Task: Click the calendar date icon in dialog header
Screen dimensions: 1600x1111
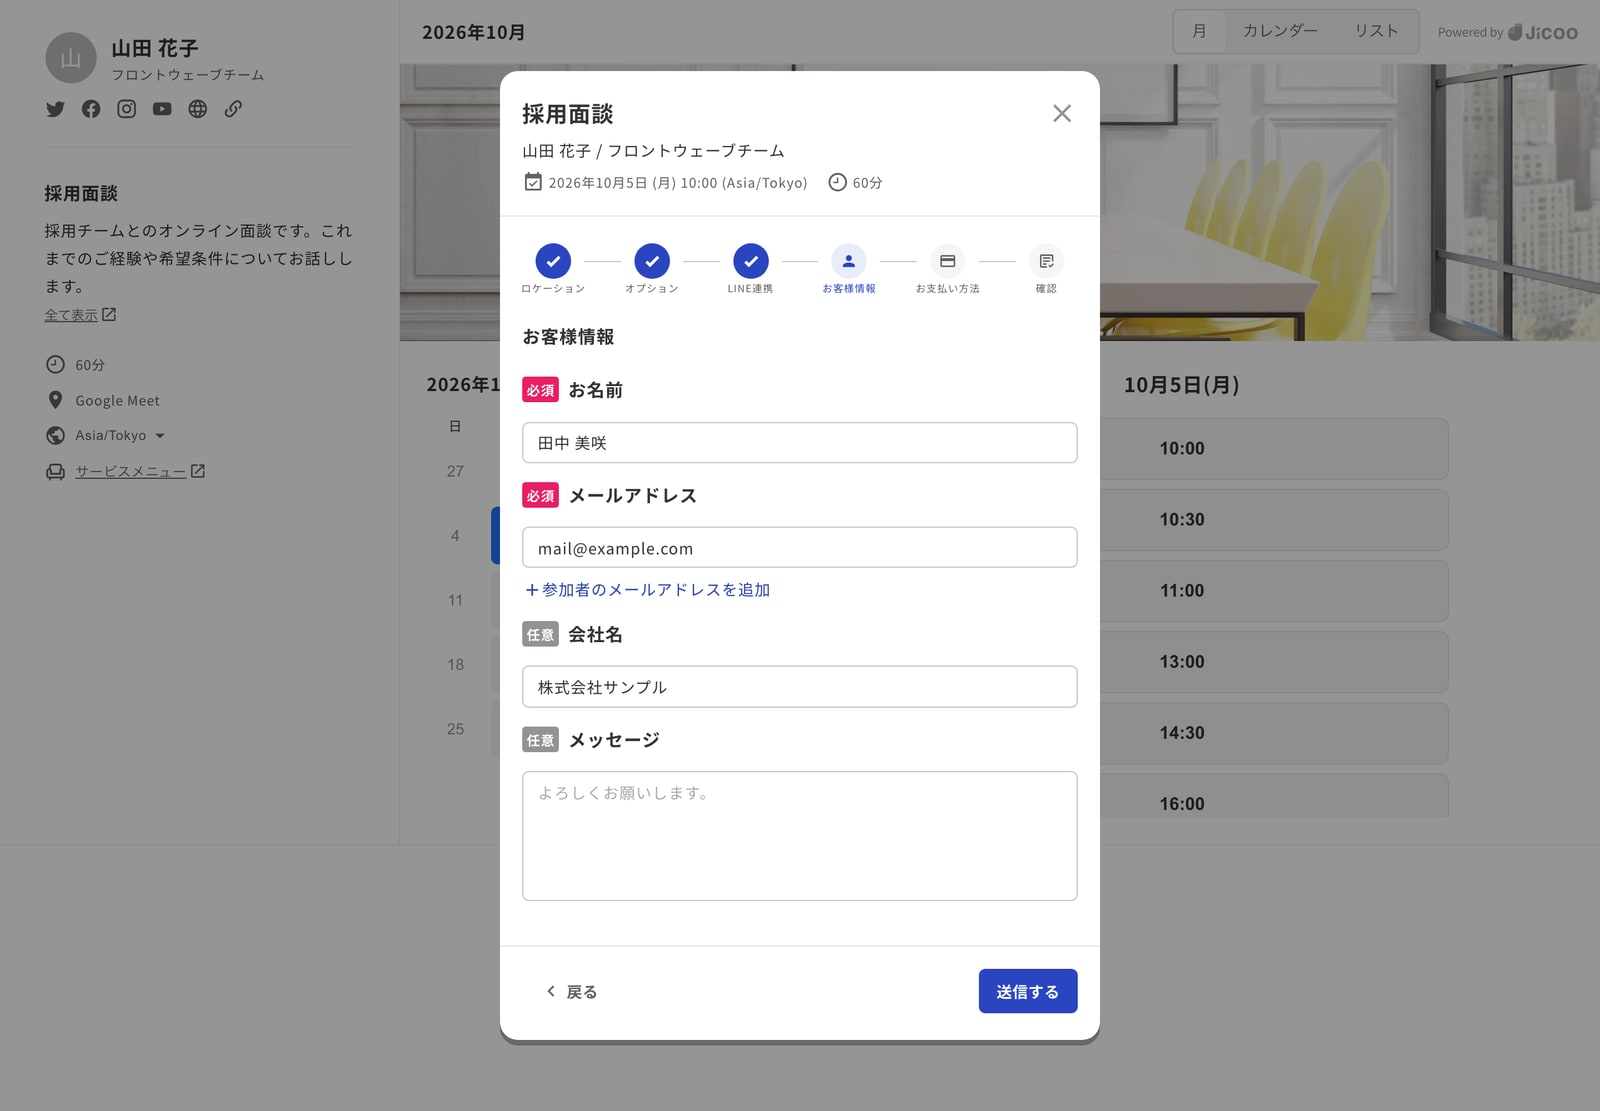Action: tap(533, 182)
